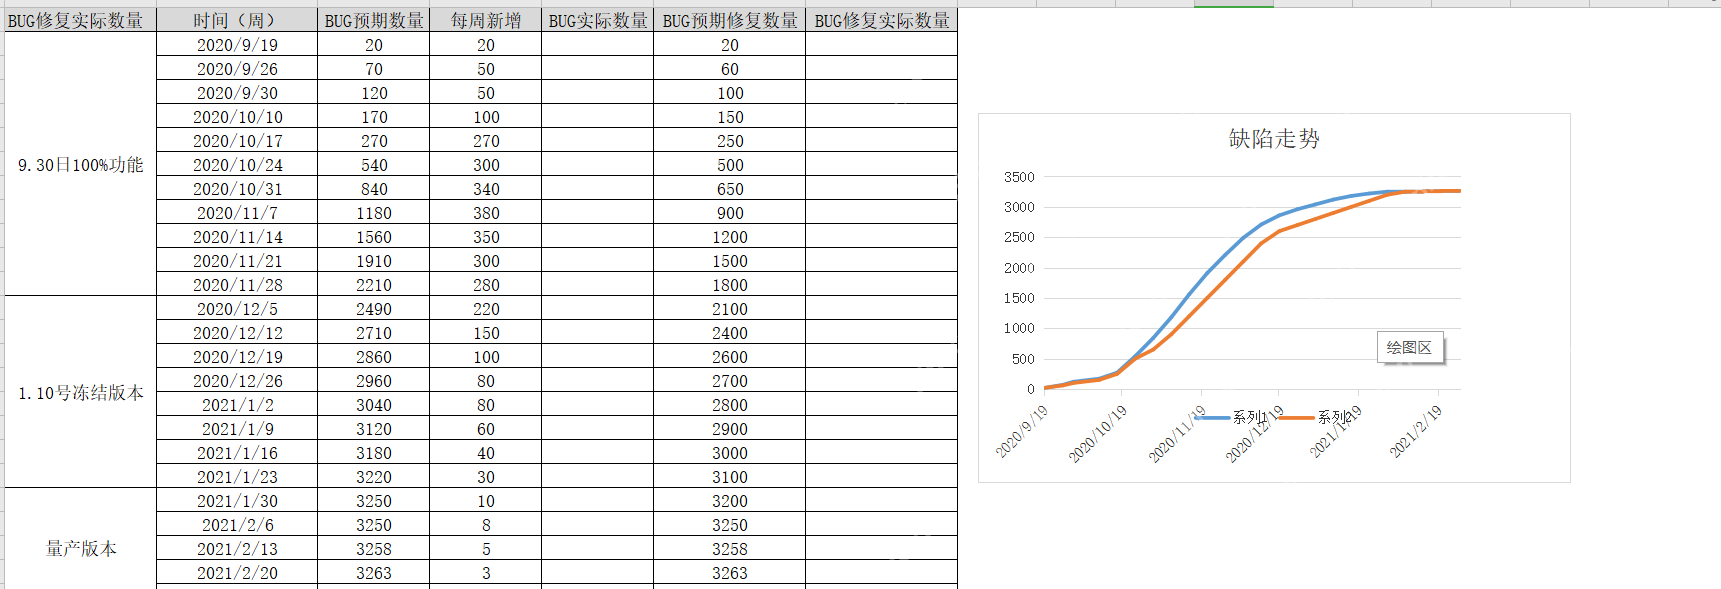Select the merged cell 9.30日100%功能
Viewport: 1721px width, 589px height.
(x=81, y=164)
